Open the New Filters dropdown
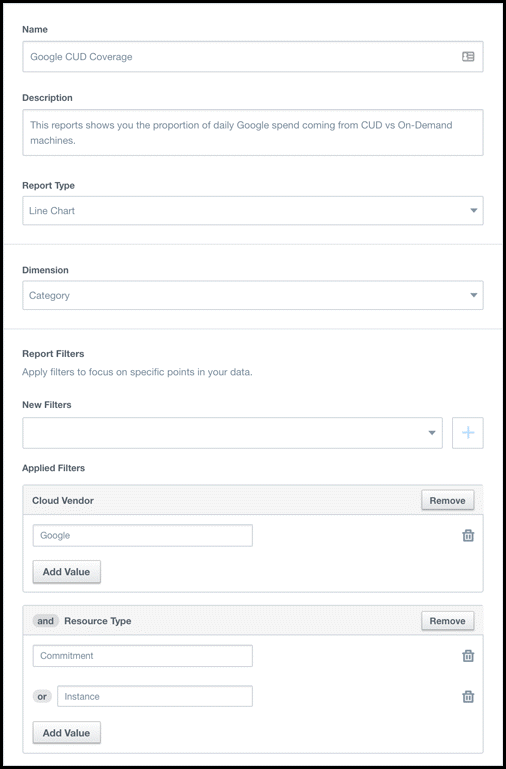This screenshot has width=506, height=769. pos(232,433)
